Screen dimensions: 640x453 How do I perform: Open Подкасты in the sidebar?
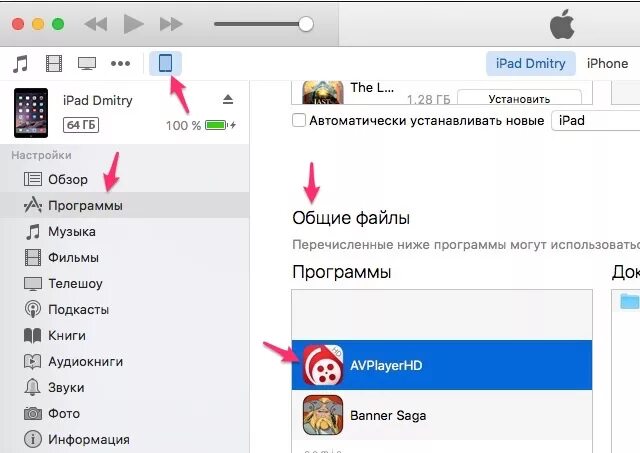(124, 309)
